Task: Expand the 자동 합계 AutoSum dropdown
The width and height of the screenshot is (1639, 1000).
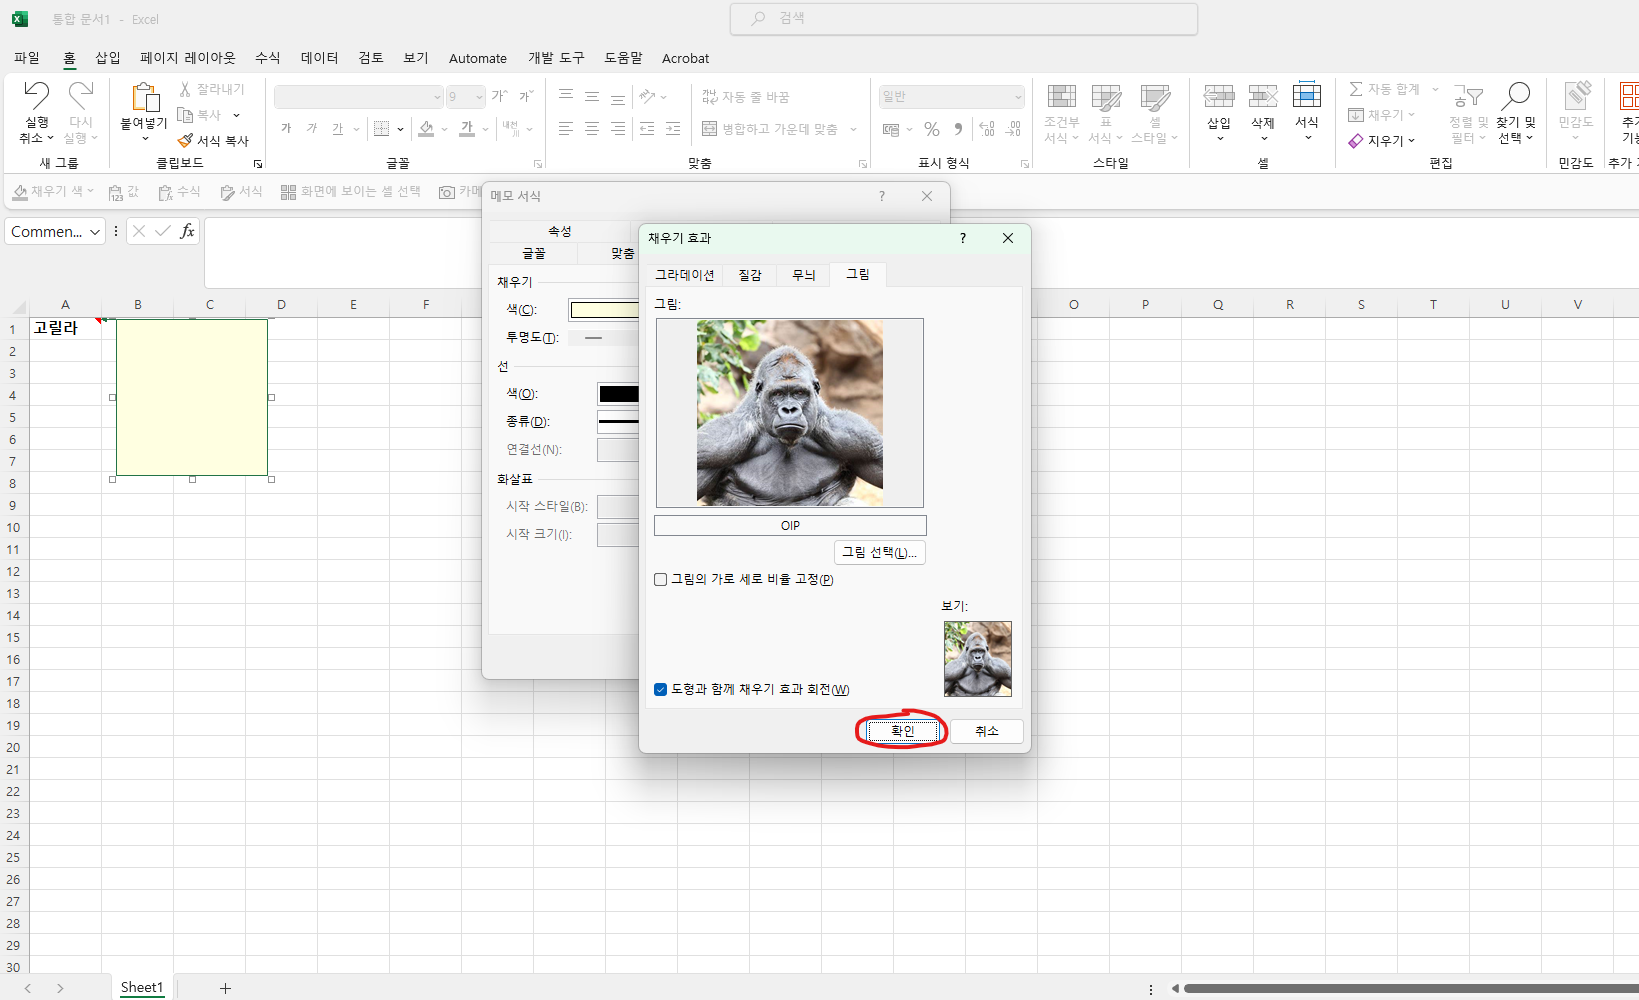Action: [1435, 89]
